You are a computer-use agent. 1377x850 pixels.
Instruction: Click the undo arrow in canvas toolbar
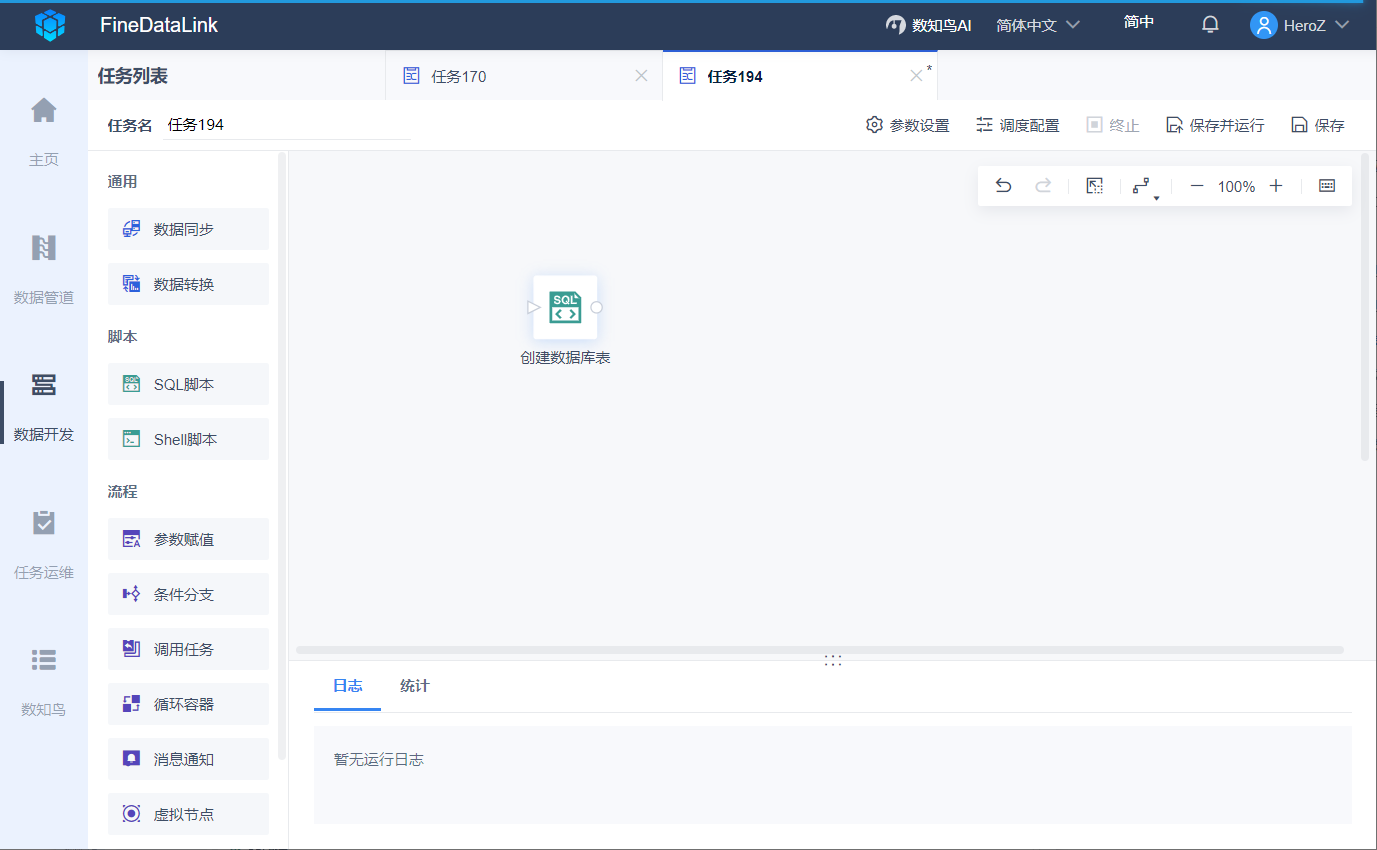(x=1003, y=186)
